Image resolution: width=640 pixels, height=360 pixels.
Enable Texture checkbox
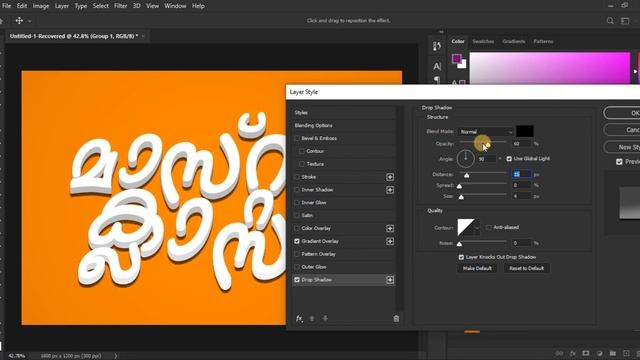(x=302, y=164)
